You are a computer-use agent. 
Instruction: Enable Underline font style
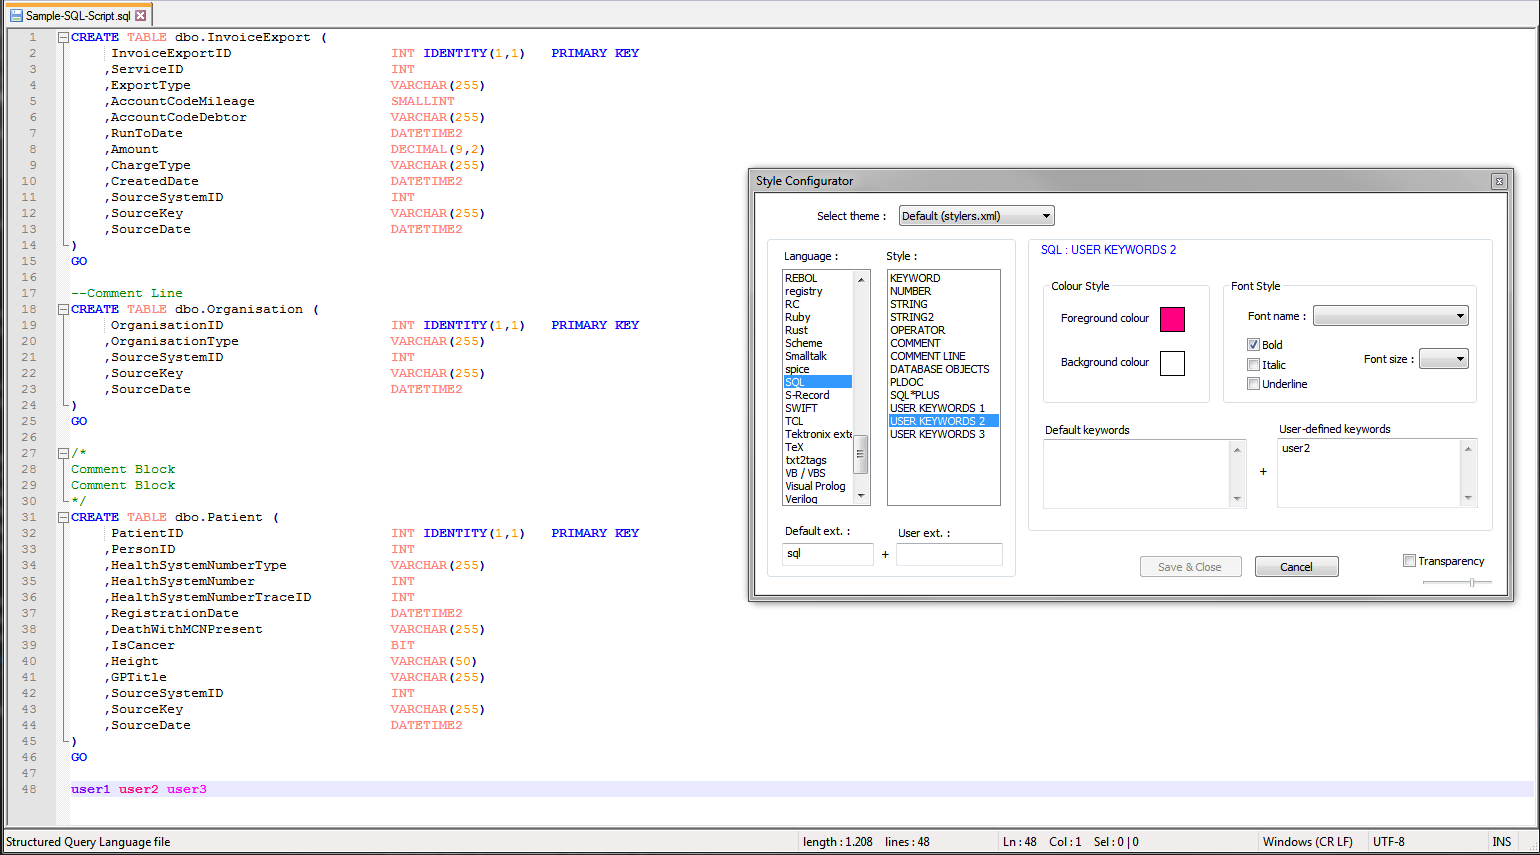pos(1253,383)
